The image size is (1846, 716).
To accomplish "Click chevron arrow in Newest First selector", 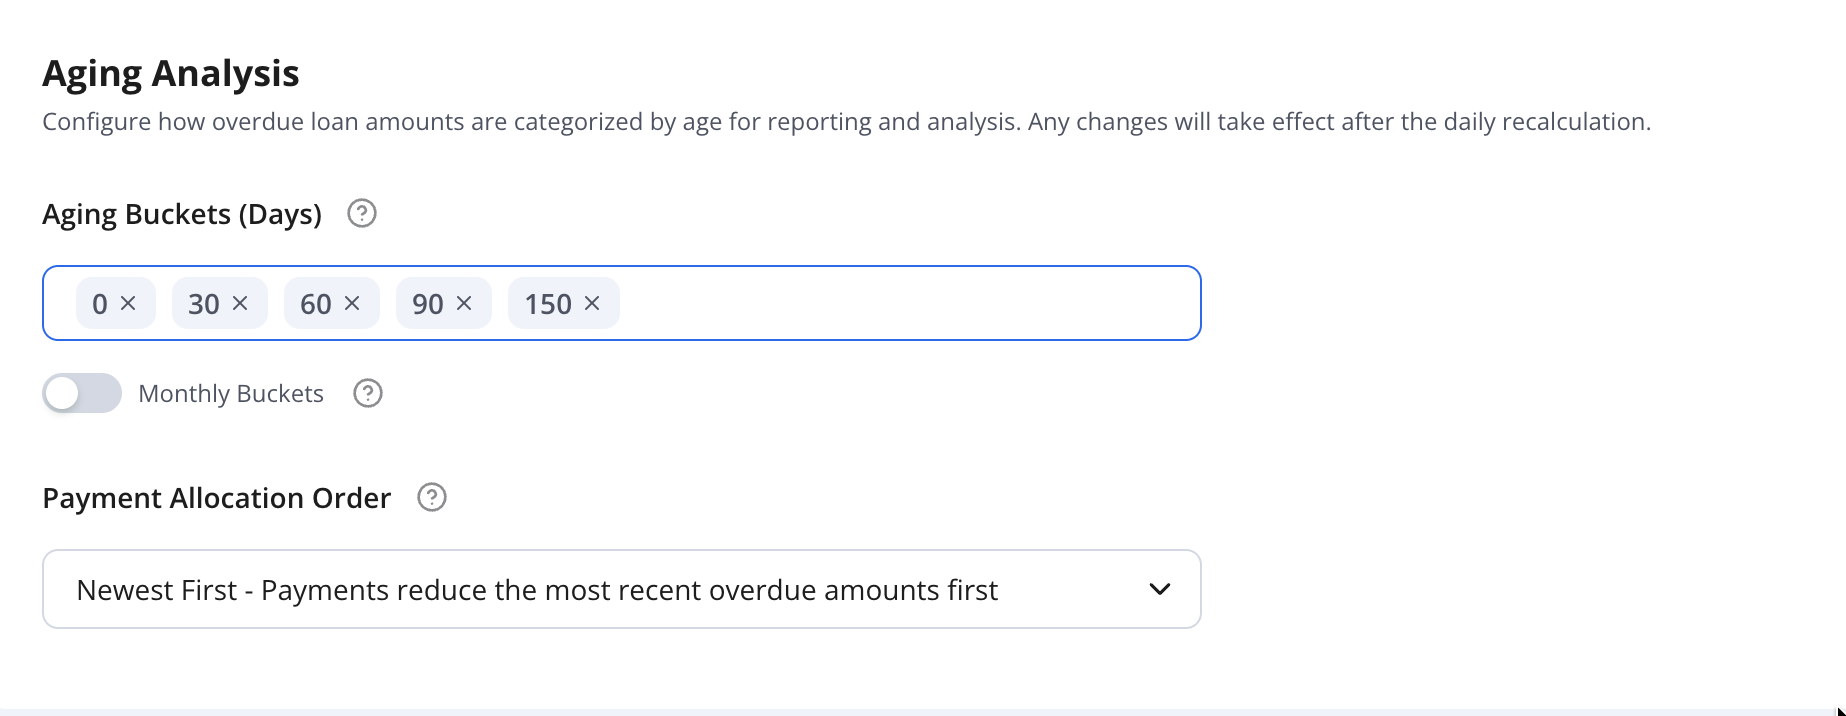I will [x=1160, y=589].
